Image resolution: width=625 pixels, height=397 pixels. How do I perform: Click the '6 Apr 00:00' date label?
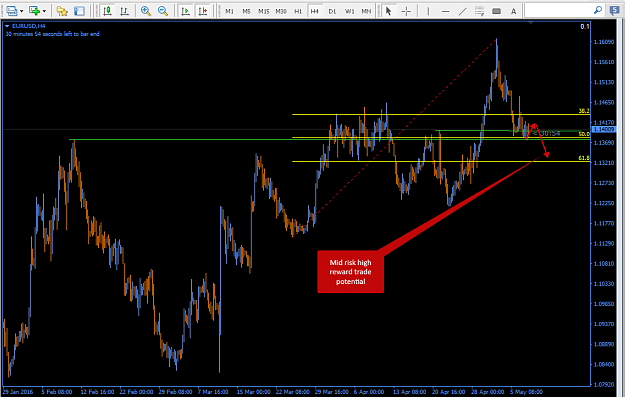(369, 392)
